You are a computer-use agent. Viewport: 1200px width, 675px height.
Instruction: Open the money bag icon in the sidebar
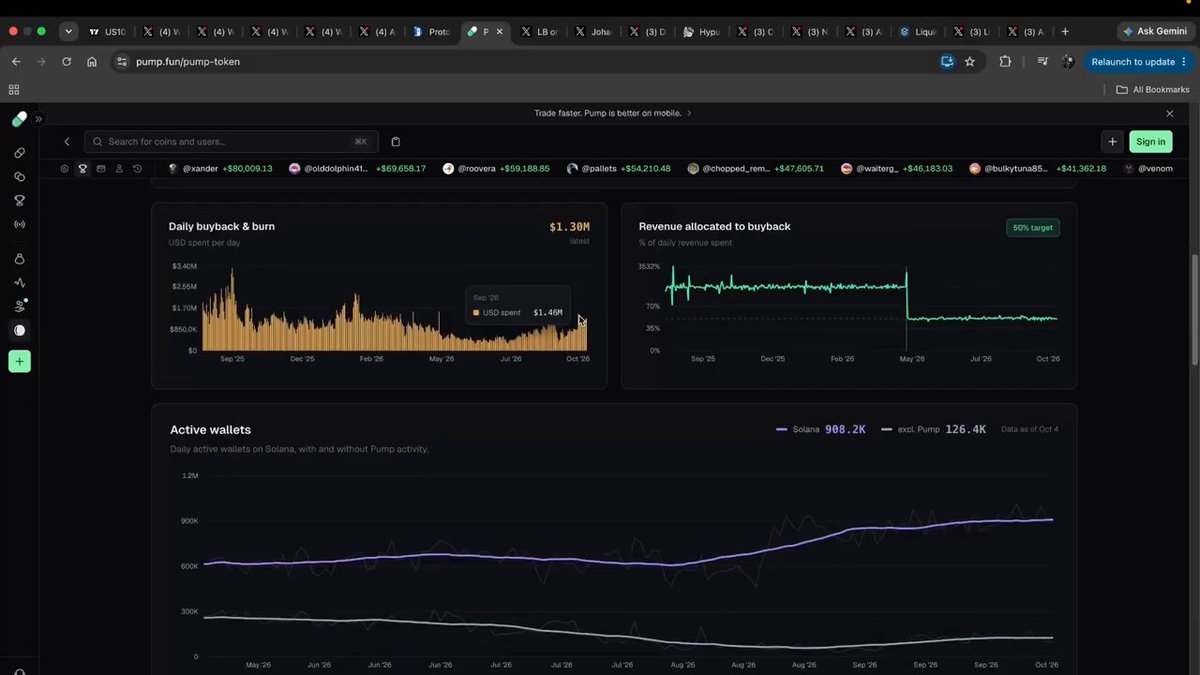pyautogui.click(x=19, y=259)
